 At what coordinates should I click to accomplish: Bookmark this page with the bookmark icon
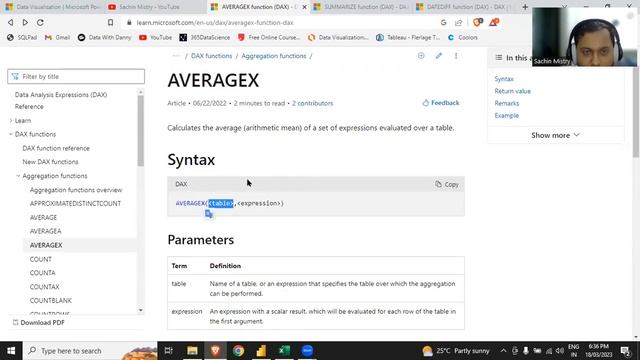point(110,22)
